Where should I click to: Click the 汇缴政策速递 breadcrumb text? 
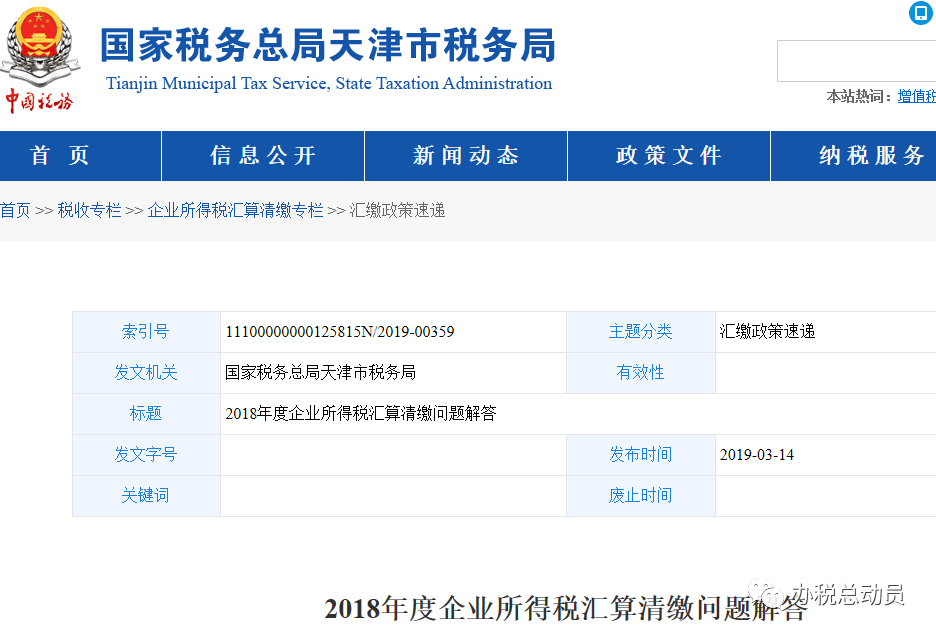(x=397, y=210)
